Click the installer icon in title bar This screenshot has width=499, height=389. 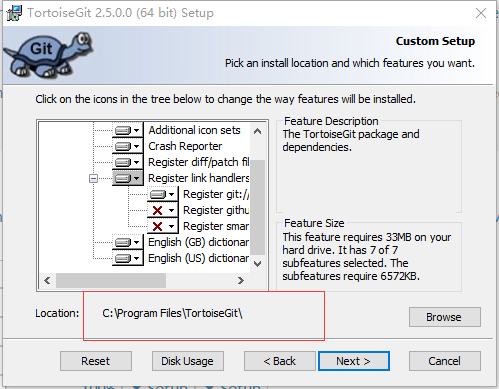point(14,13)
